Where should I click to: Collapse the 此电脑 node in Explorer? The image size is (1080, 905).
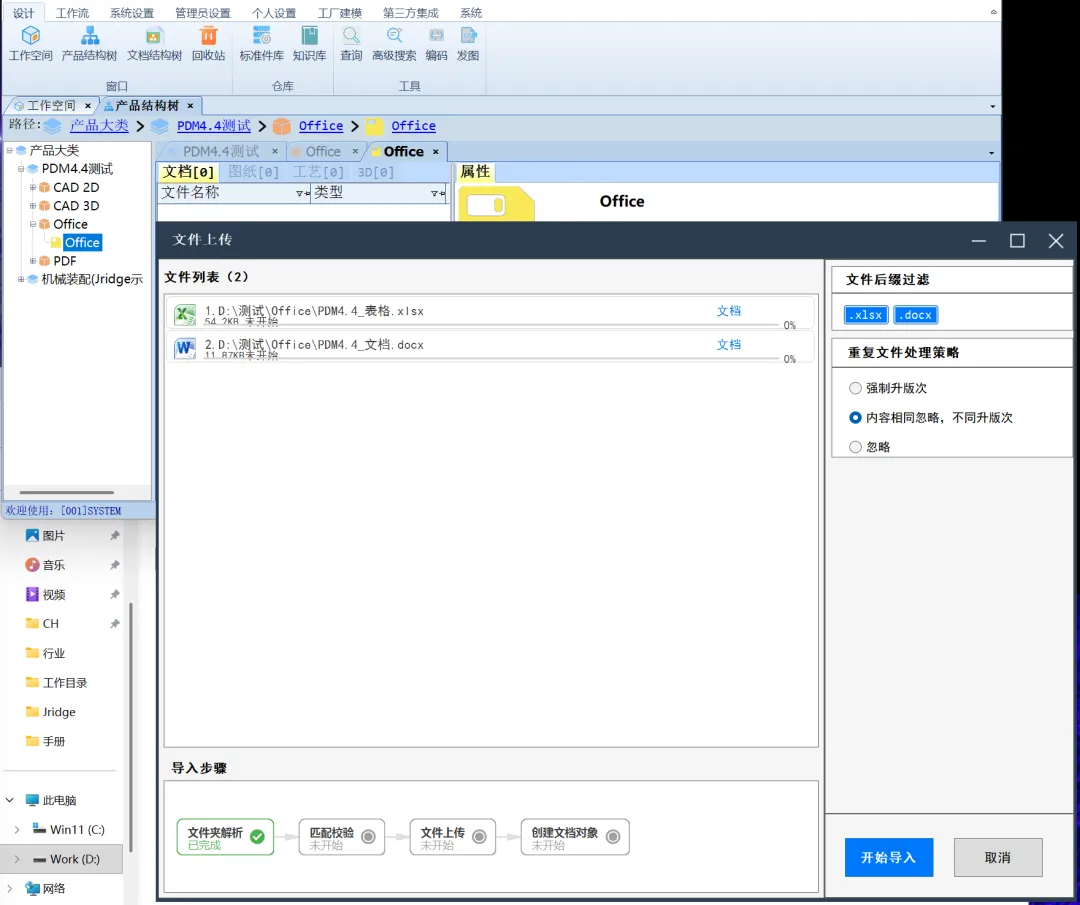pyautogui.click(x=10, y=800)
